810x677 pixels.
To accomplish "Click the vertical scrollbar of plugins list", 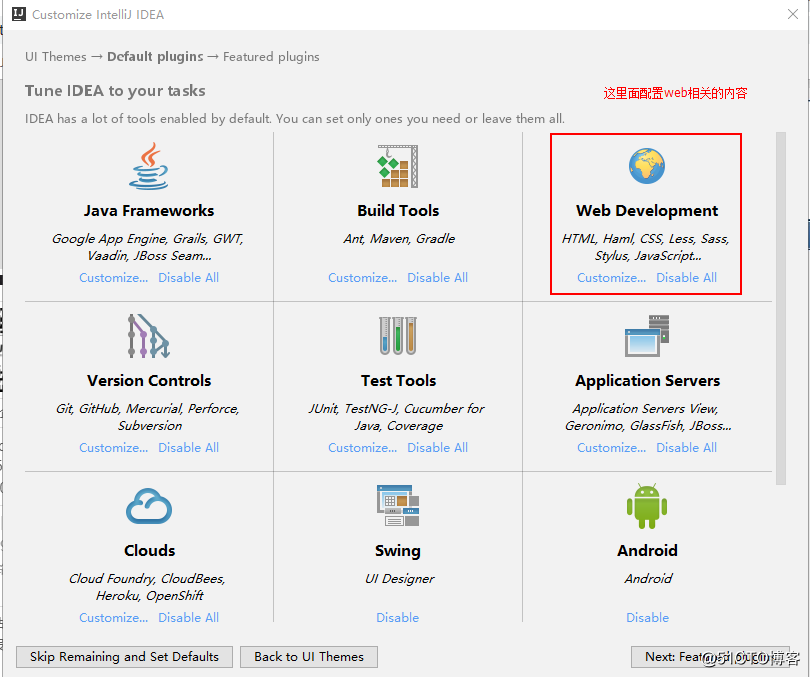I will tap(781, 308).
